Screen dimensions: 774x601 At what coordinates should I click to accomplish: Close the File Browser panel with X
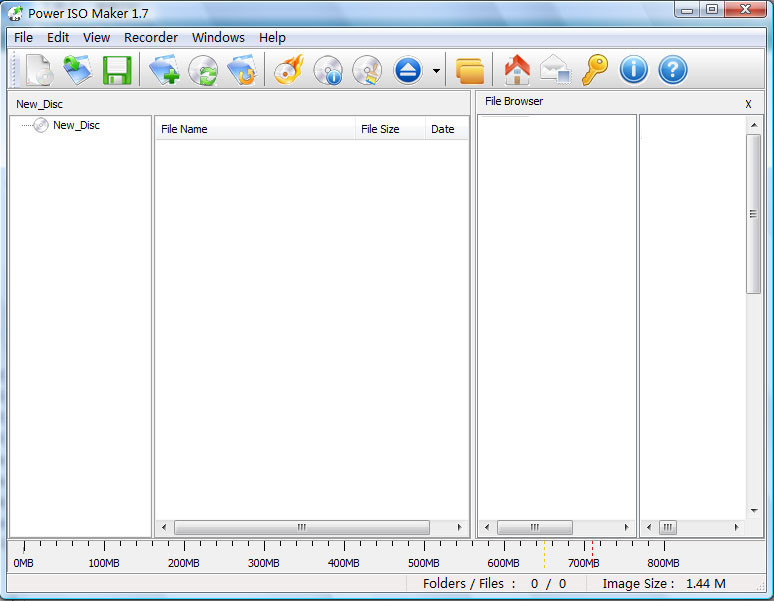click(x=748, y=104)
